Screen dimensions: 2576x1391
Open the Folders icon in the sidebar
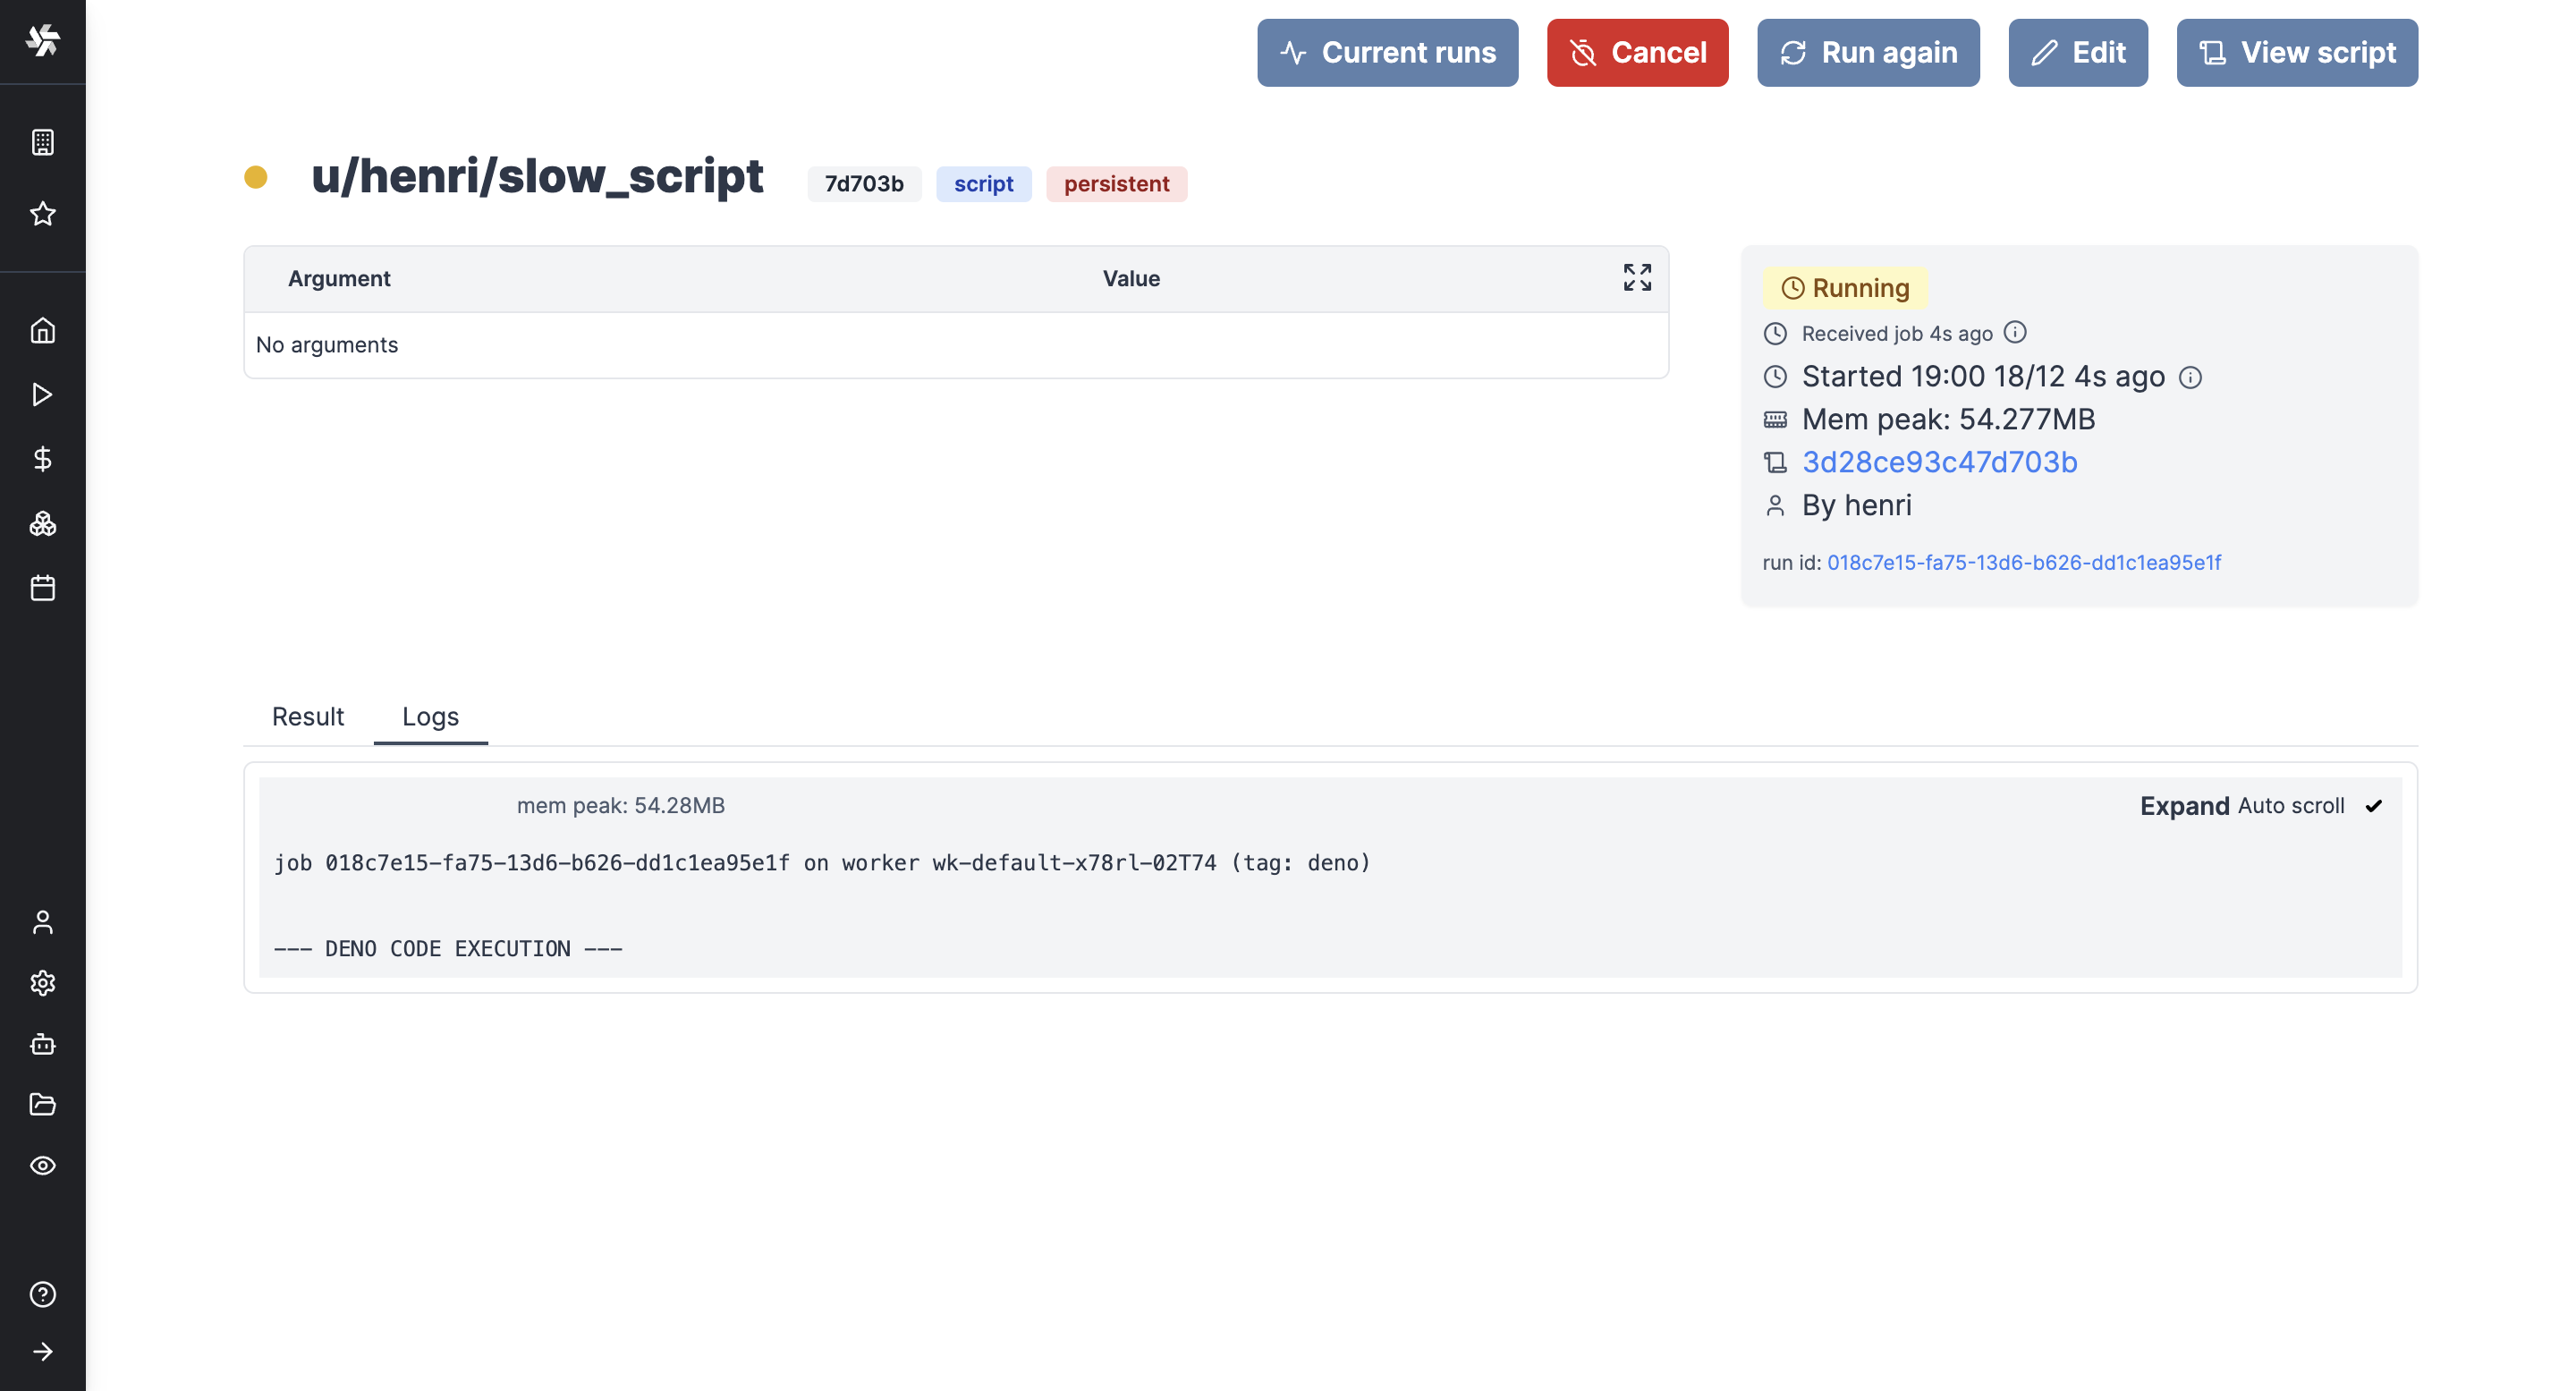click(x=43, y=1104)
